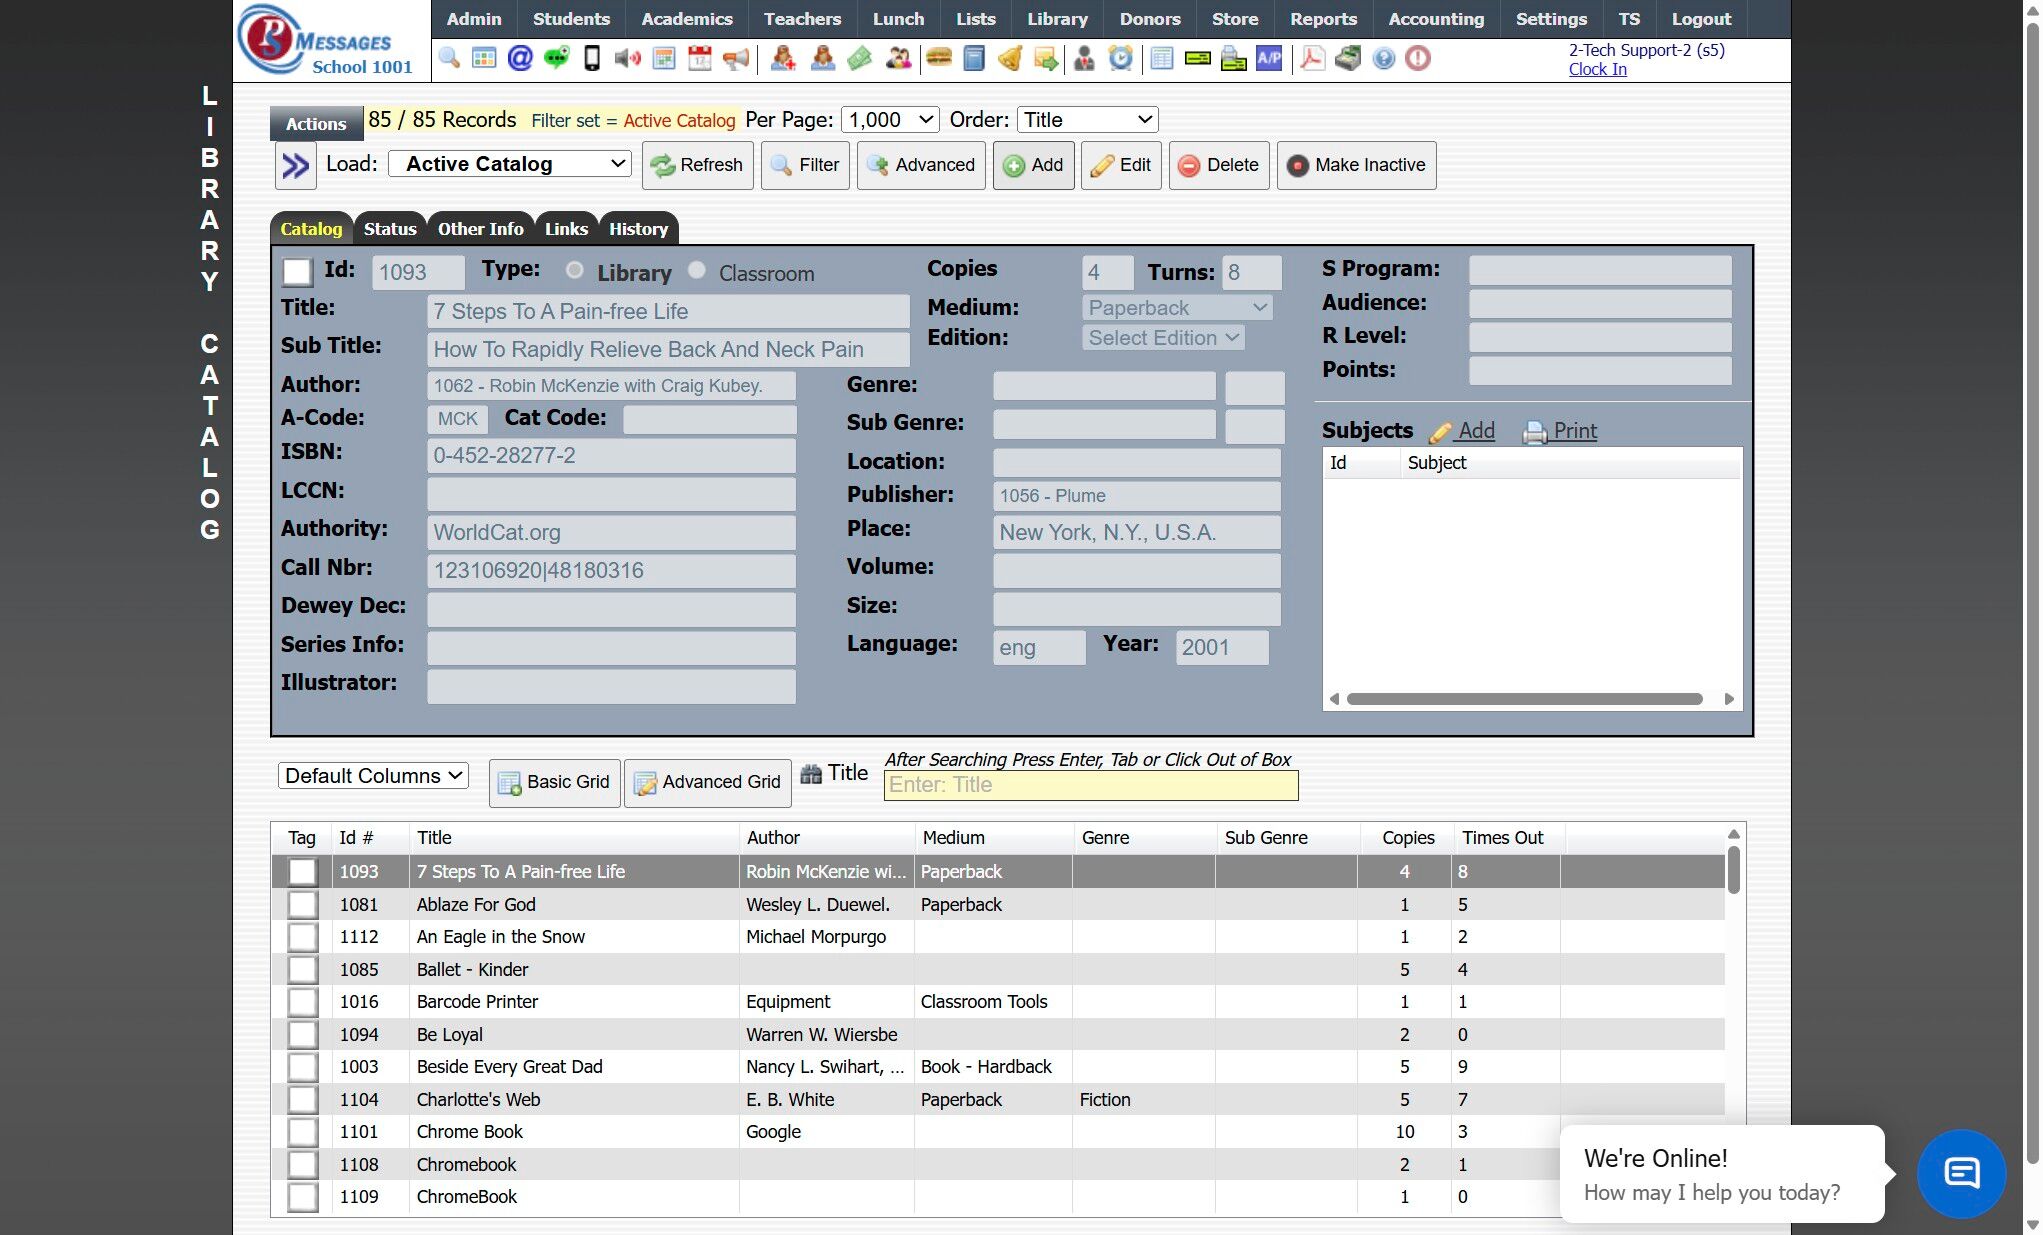
Task: Select the Library type radio button
Action: click(574, 270)
